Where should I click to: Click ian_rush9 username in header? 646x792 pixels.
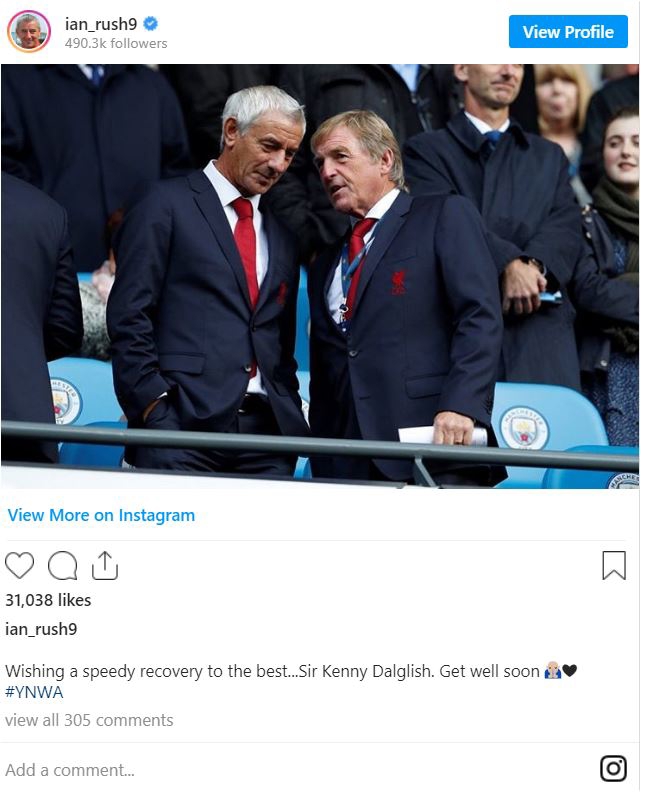pos(101,24)
